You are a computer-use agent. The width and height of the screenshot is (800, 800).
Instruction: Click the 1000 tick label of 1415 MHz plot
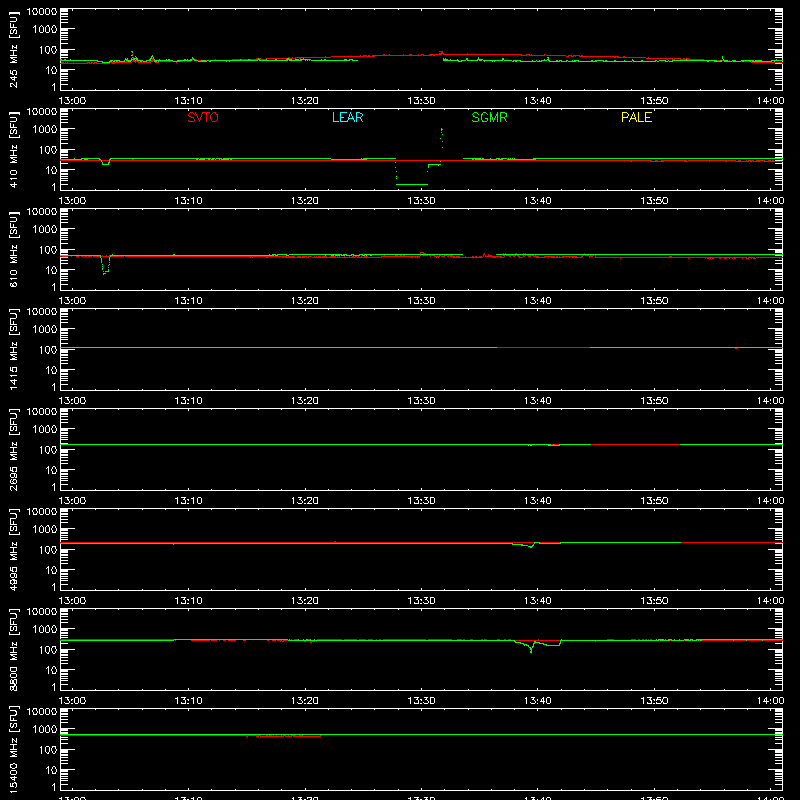click(x=45, y=330)
